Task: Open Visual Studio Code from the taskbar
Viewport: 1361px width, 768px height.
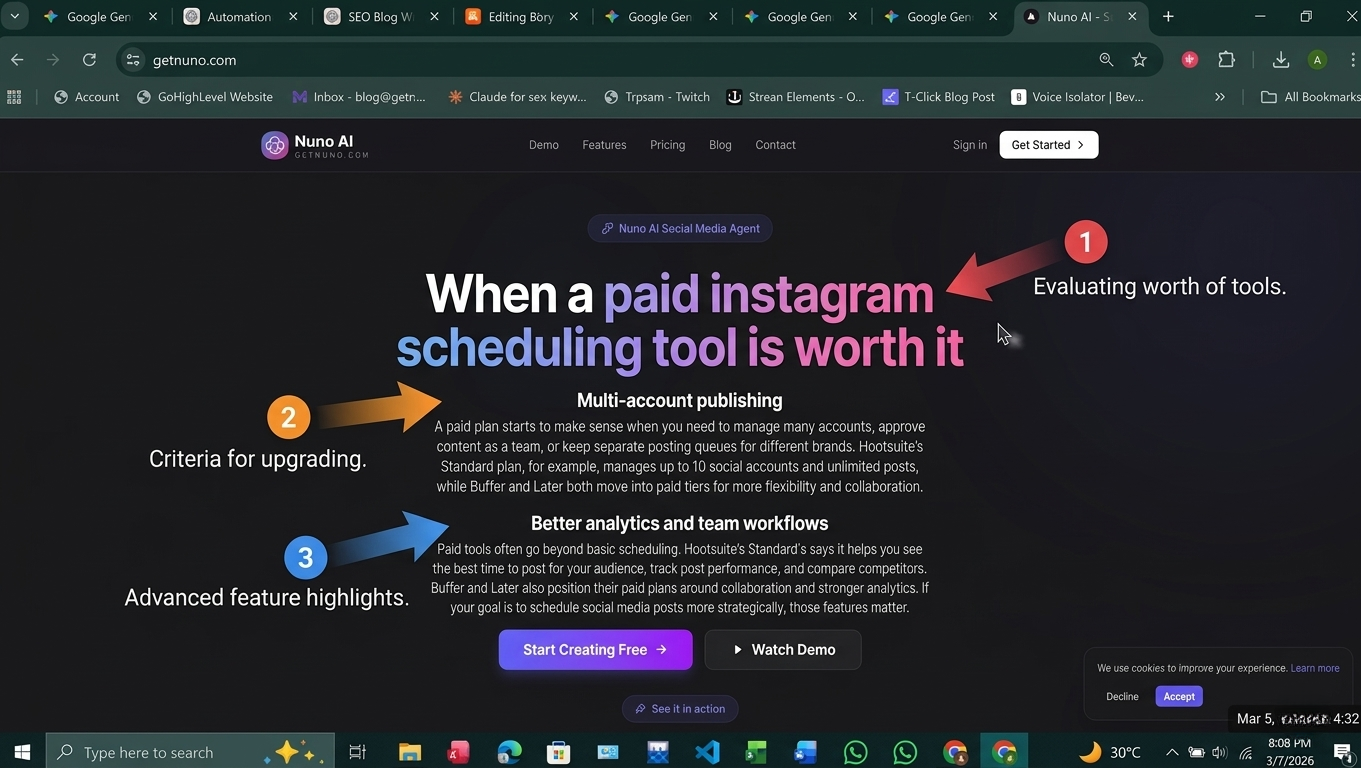Action: 707,752
